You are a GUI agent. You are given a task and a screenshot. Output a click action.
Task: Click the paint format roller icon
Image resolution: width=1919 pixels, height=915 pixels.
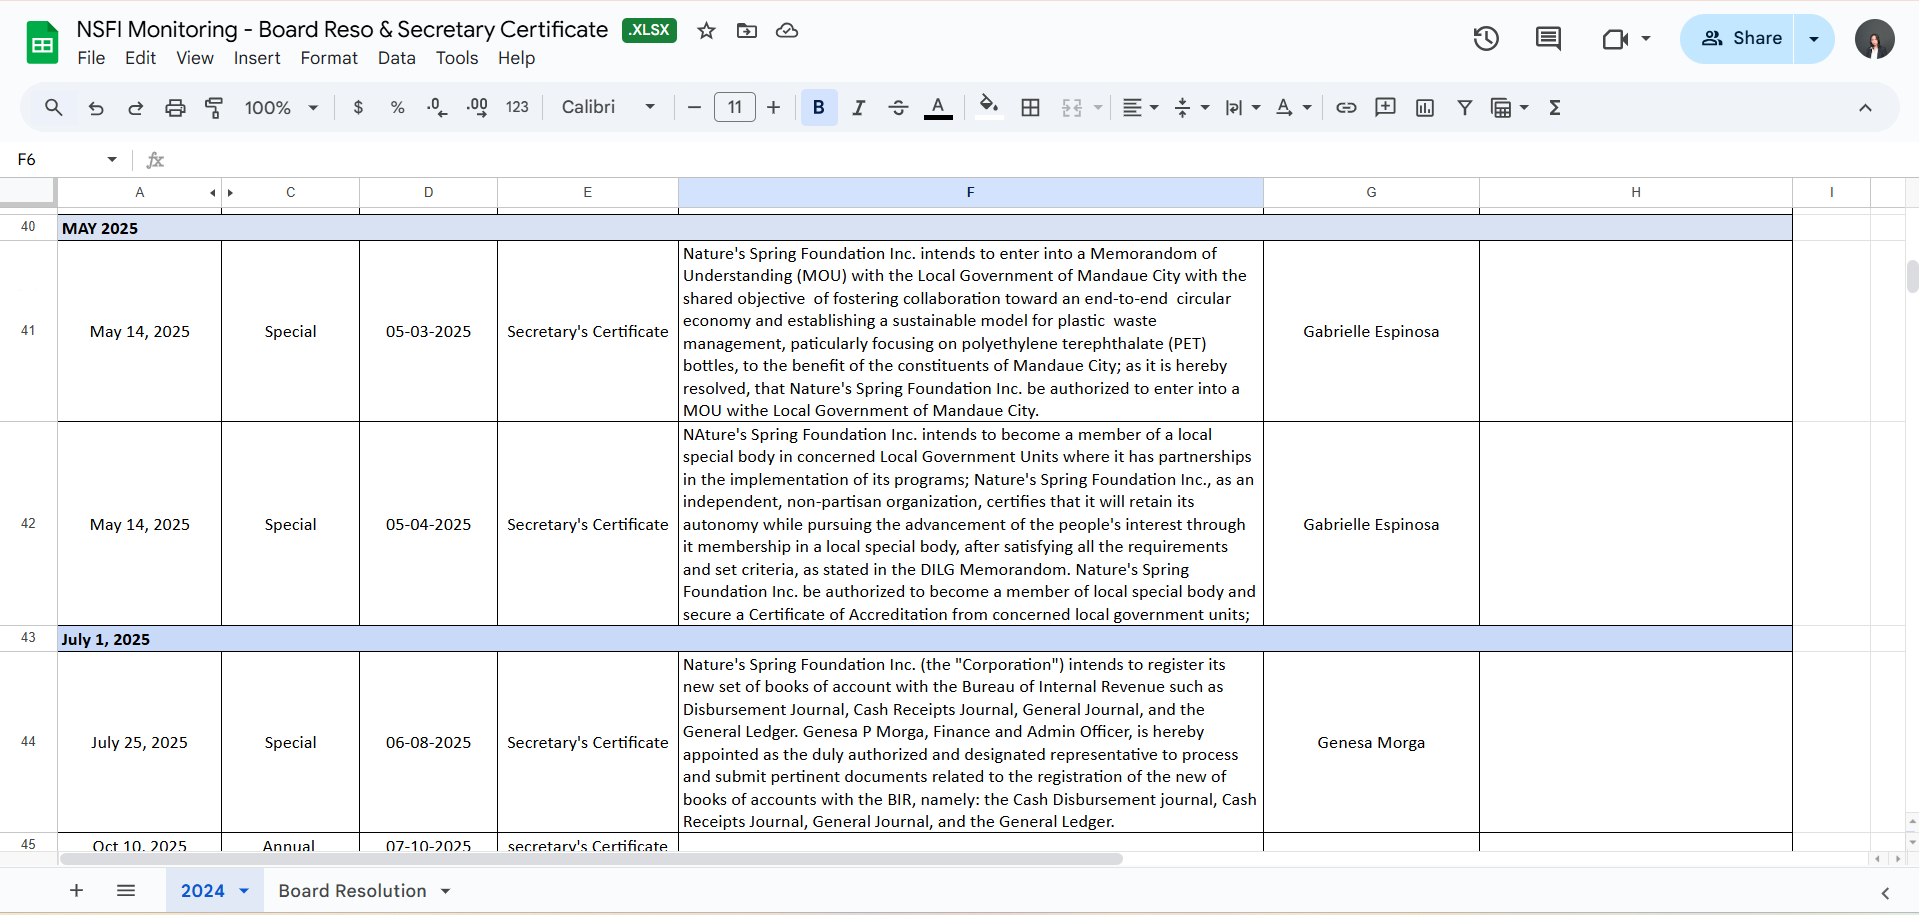[214, 108]
